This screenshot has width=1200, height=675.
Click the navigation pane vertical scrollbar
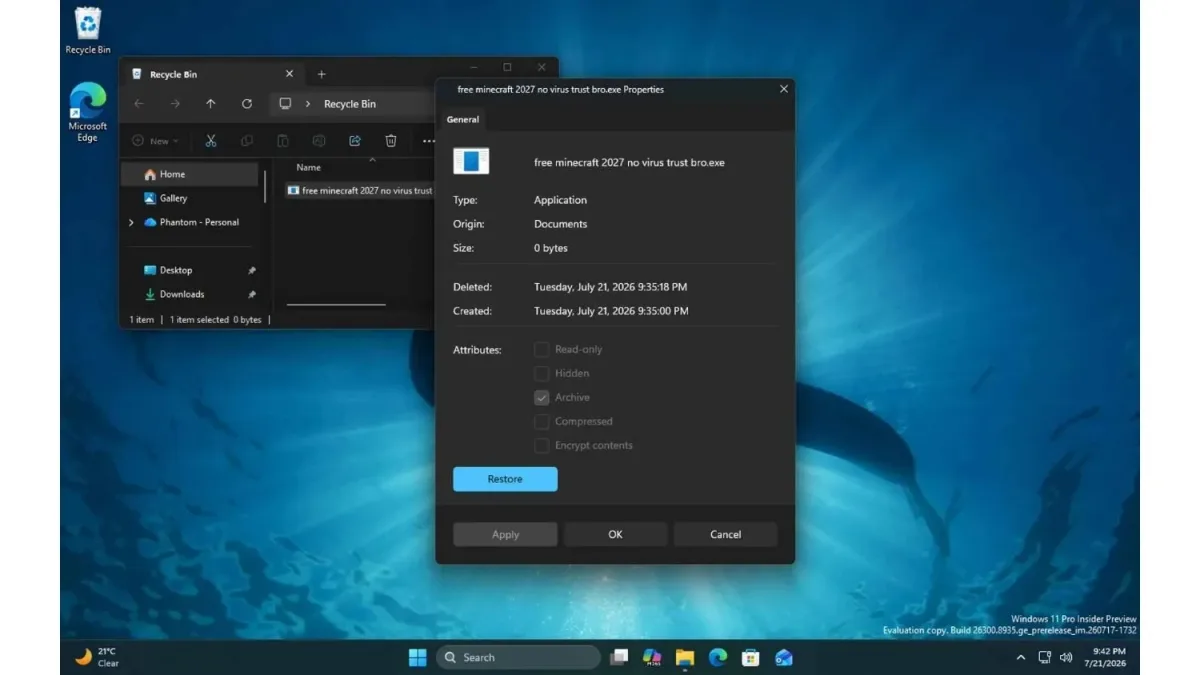[265, 186]
